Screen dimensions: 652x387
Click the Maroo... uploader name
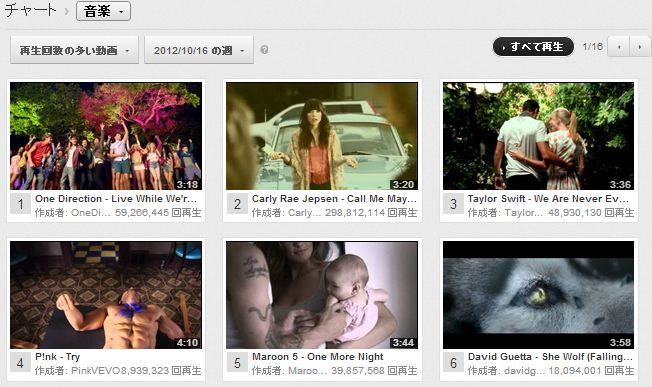pyautogui.click(x=307, y=371)
